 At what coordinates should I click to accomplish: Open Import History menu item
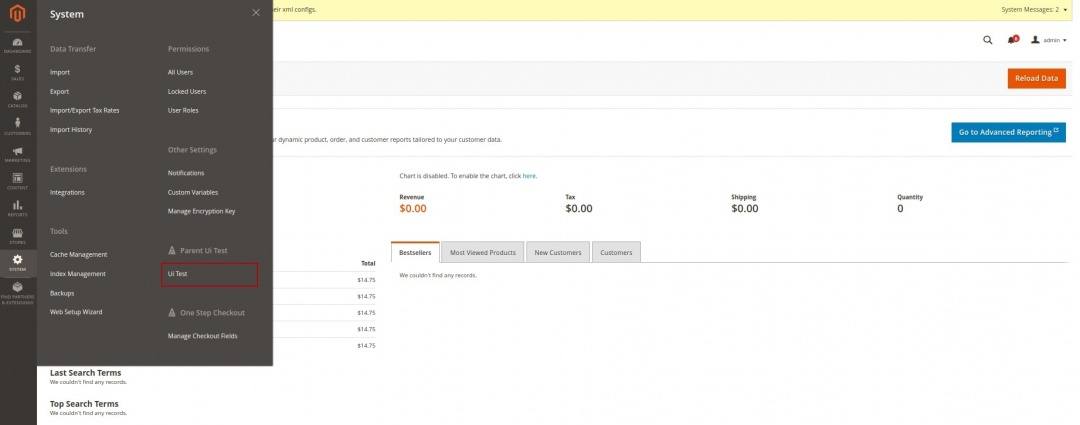click(71, 129)
